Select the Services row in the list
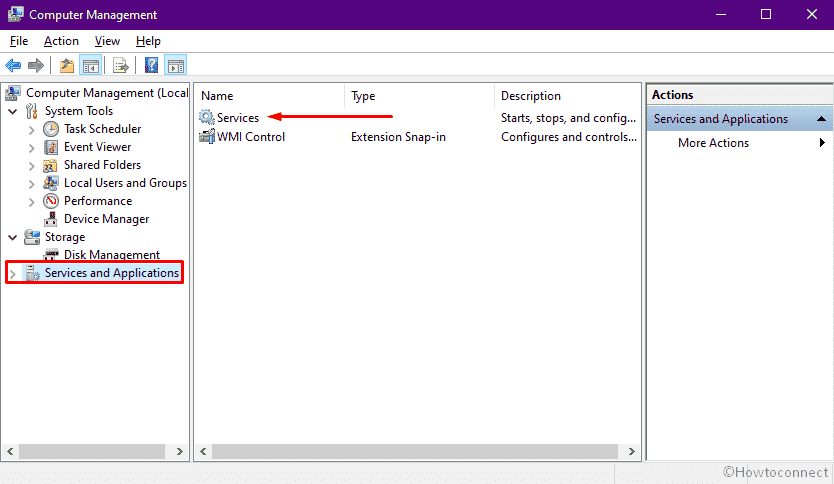This screenshot has width=834, height=484. point(238,118)
